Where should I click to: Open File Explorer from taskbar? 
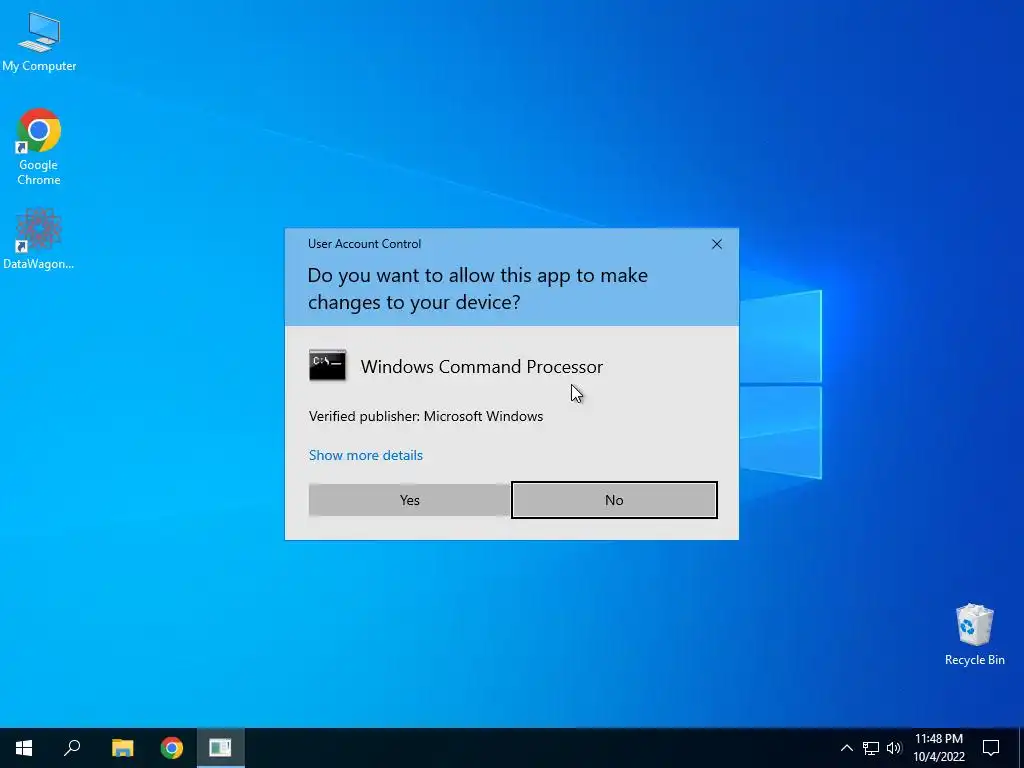(x=122, y=748)
